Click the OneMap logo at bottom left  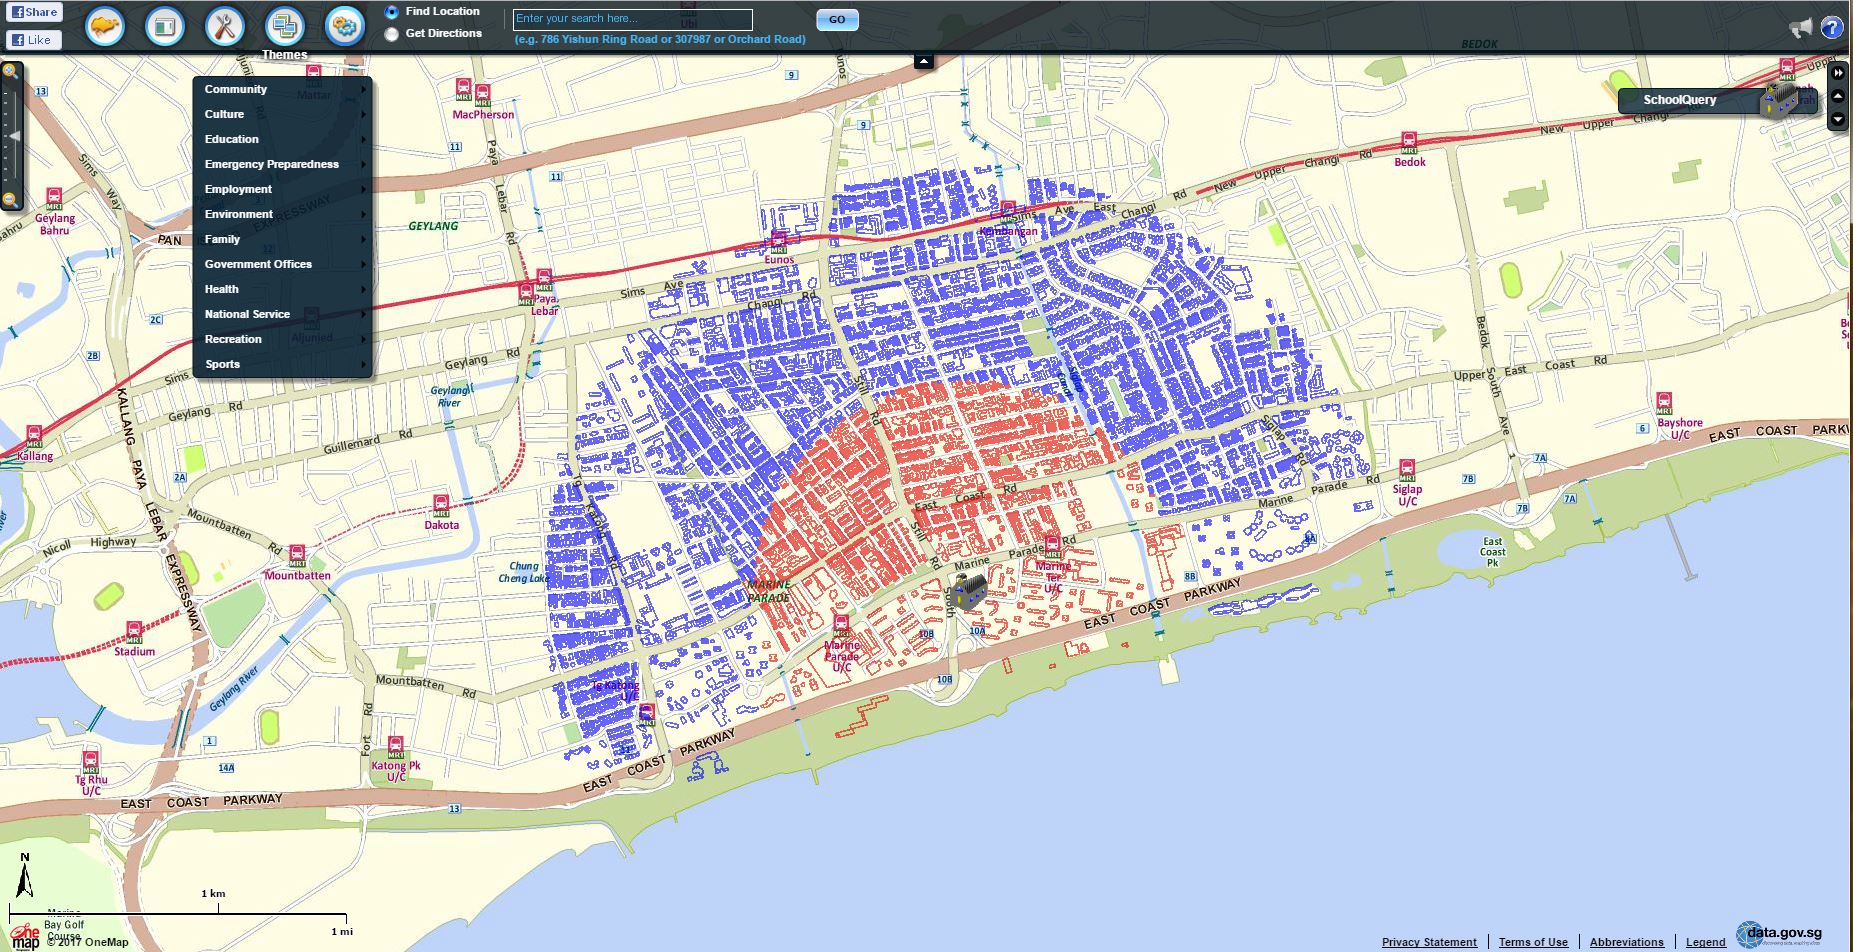pos(25,937)
